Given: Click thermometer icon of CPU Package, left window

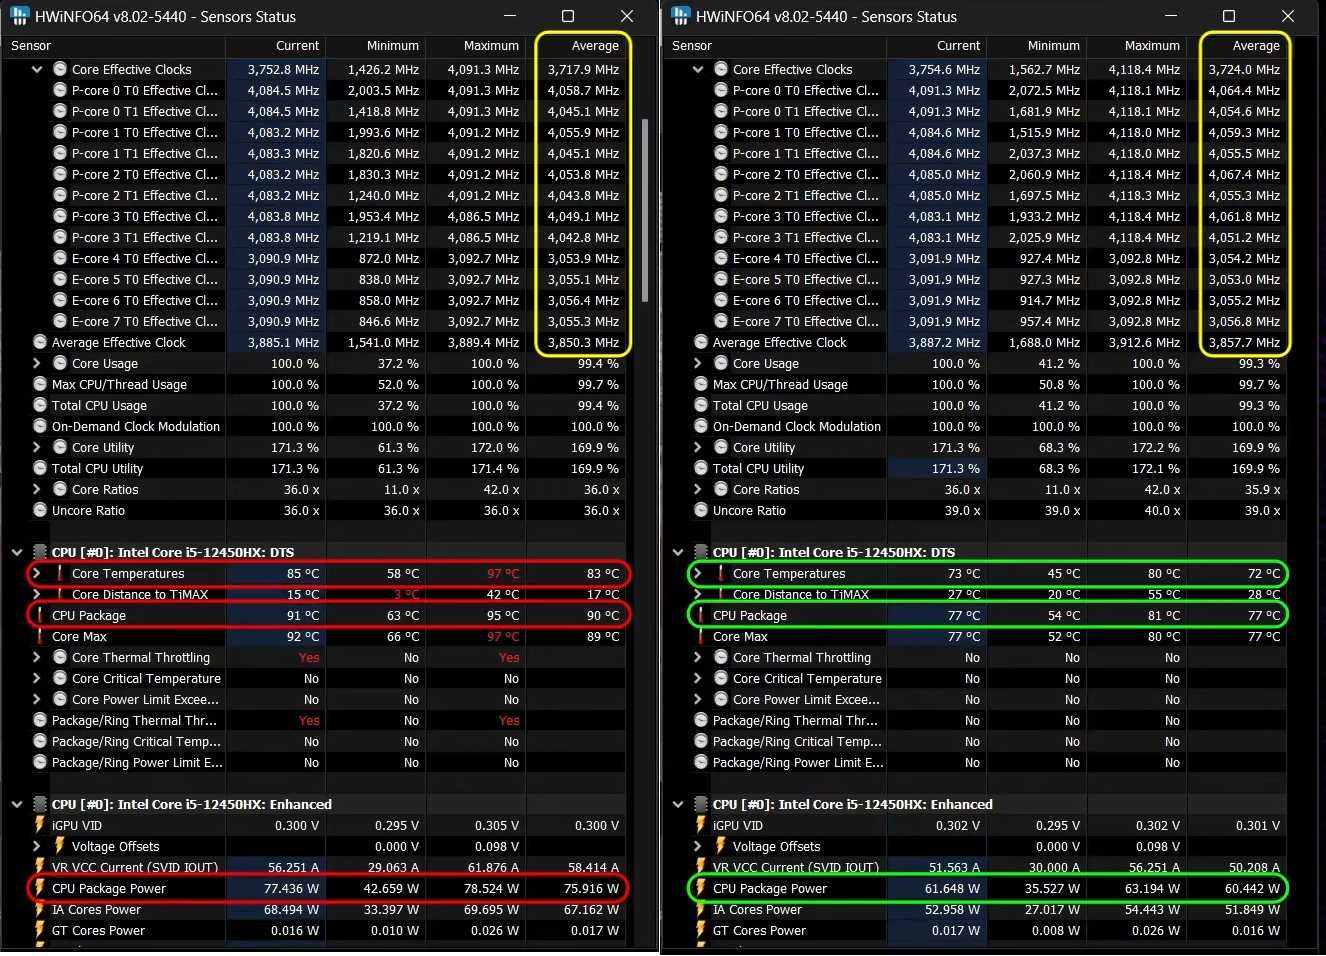Looking at the screenshot, I should click(x=40, y=615).
